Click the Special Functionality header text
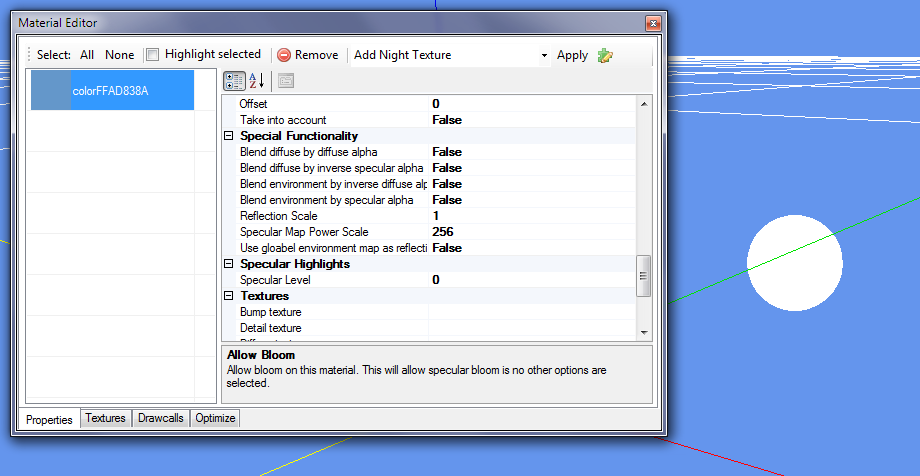This screenshot has width=920, height=476. tap(299, 136)
